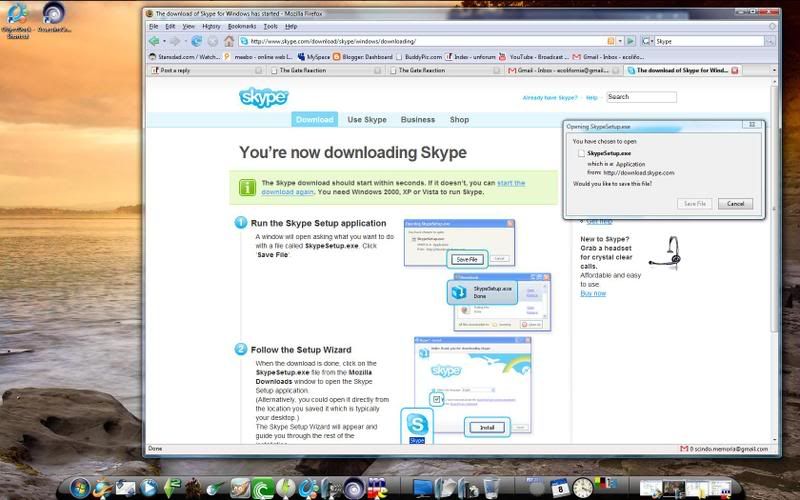
Task: Open the Tools menu
Action: coord(270,26)
